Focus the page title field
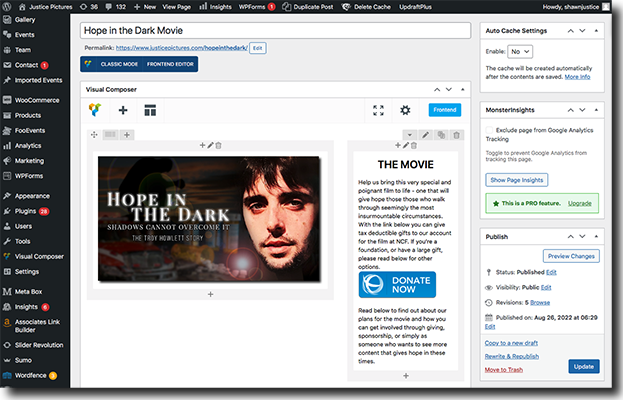This screenshot has width=623, height=400. (275, 31)
